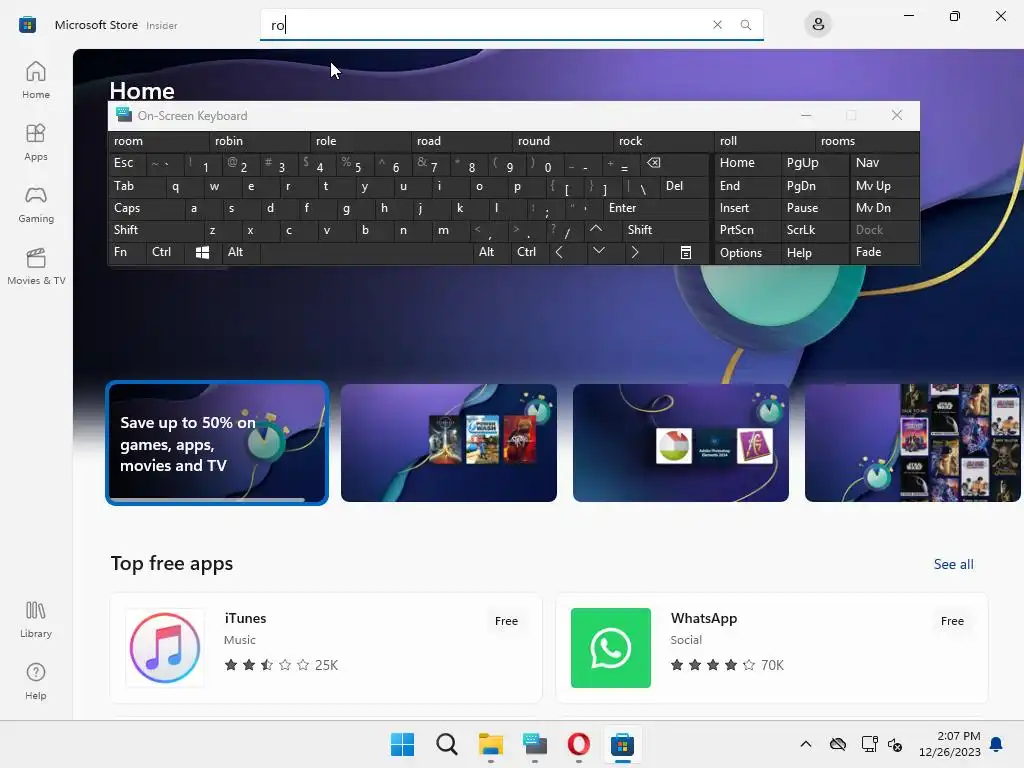Open Help in the Store sidebar

36,681
